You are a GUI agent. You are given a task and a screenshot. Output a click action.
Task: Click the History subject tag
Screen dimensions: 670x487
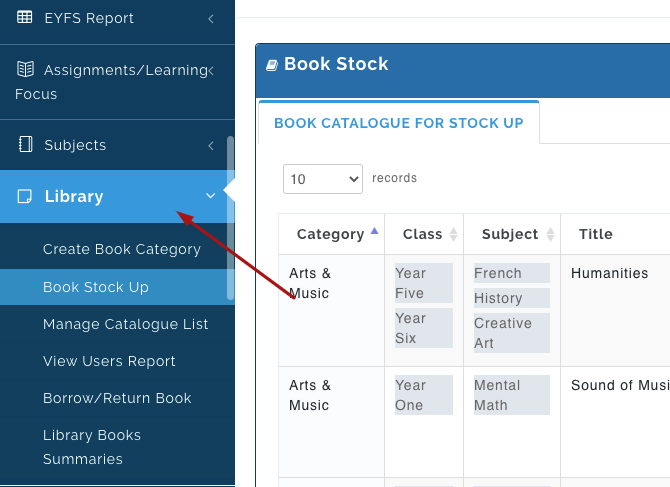[x=511, y=298]
